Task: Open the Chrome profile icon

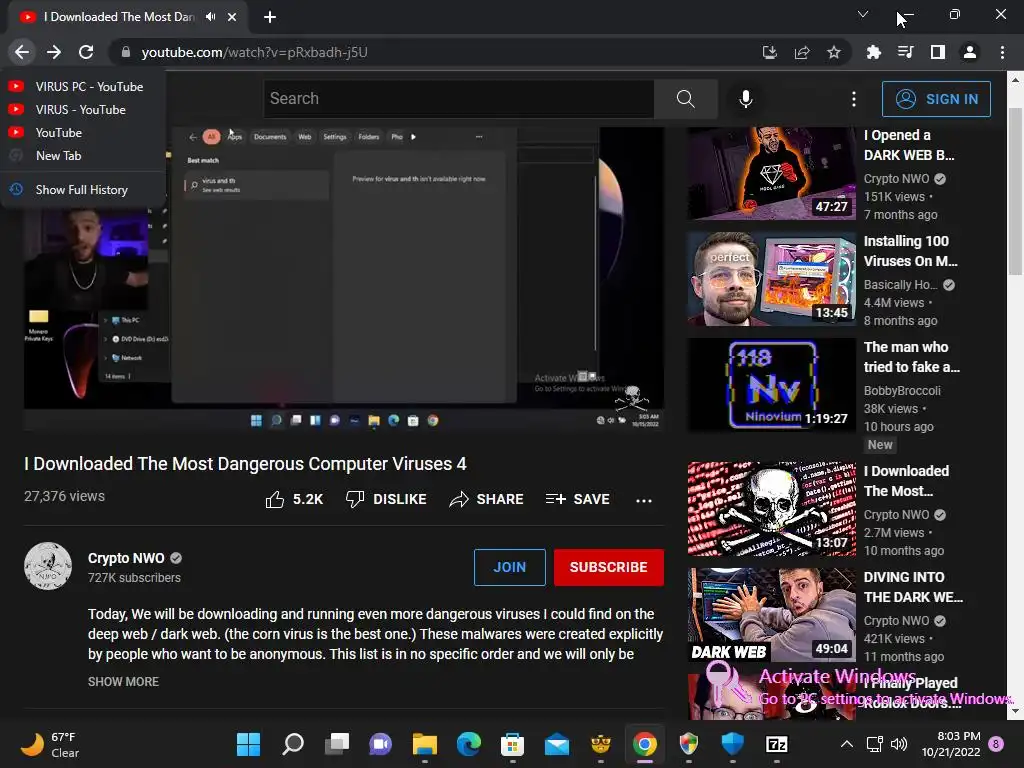Action: pyautogui.click(x=970, y=52)
